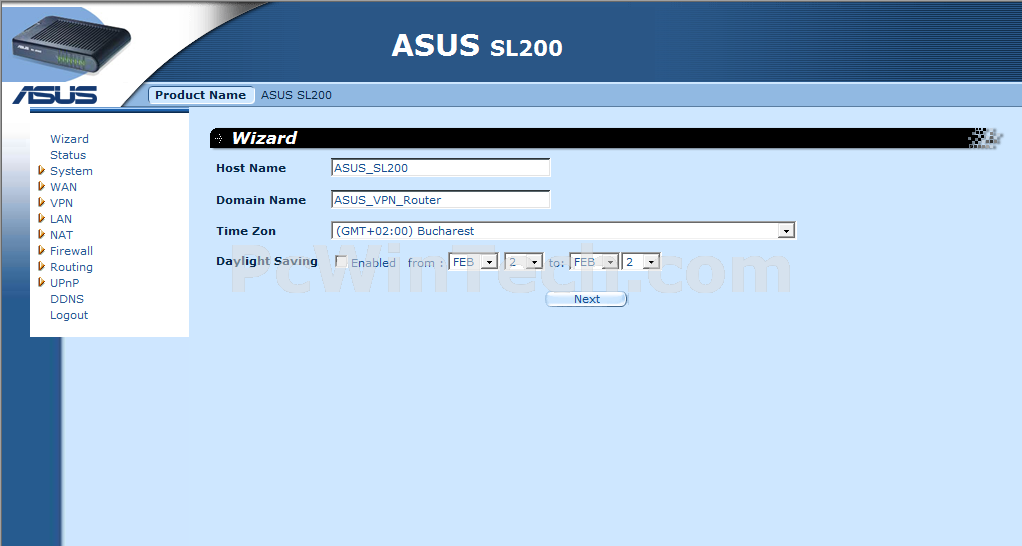
Task: Open the Time Zone dropdown
Action: point(563,231)
